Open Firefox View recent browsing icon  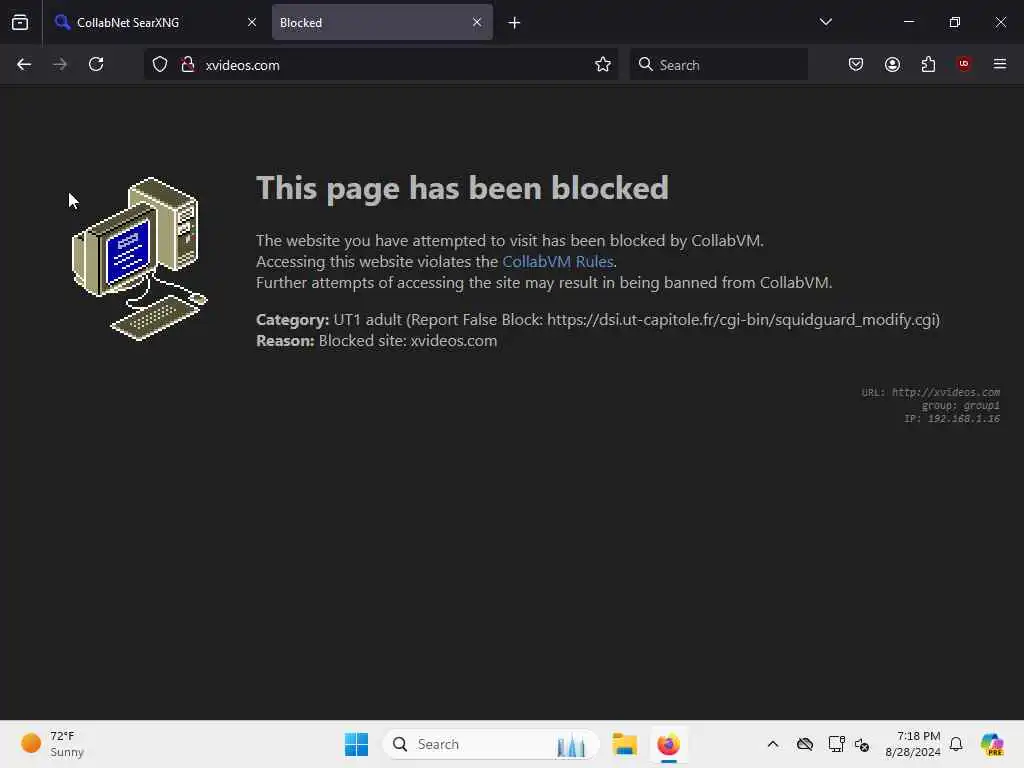[x=20, y=22]
